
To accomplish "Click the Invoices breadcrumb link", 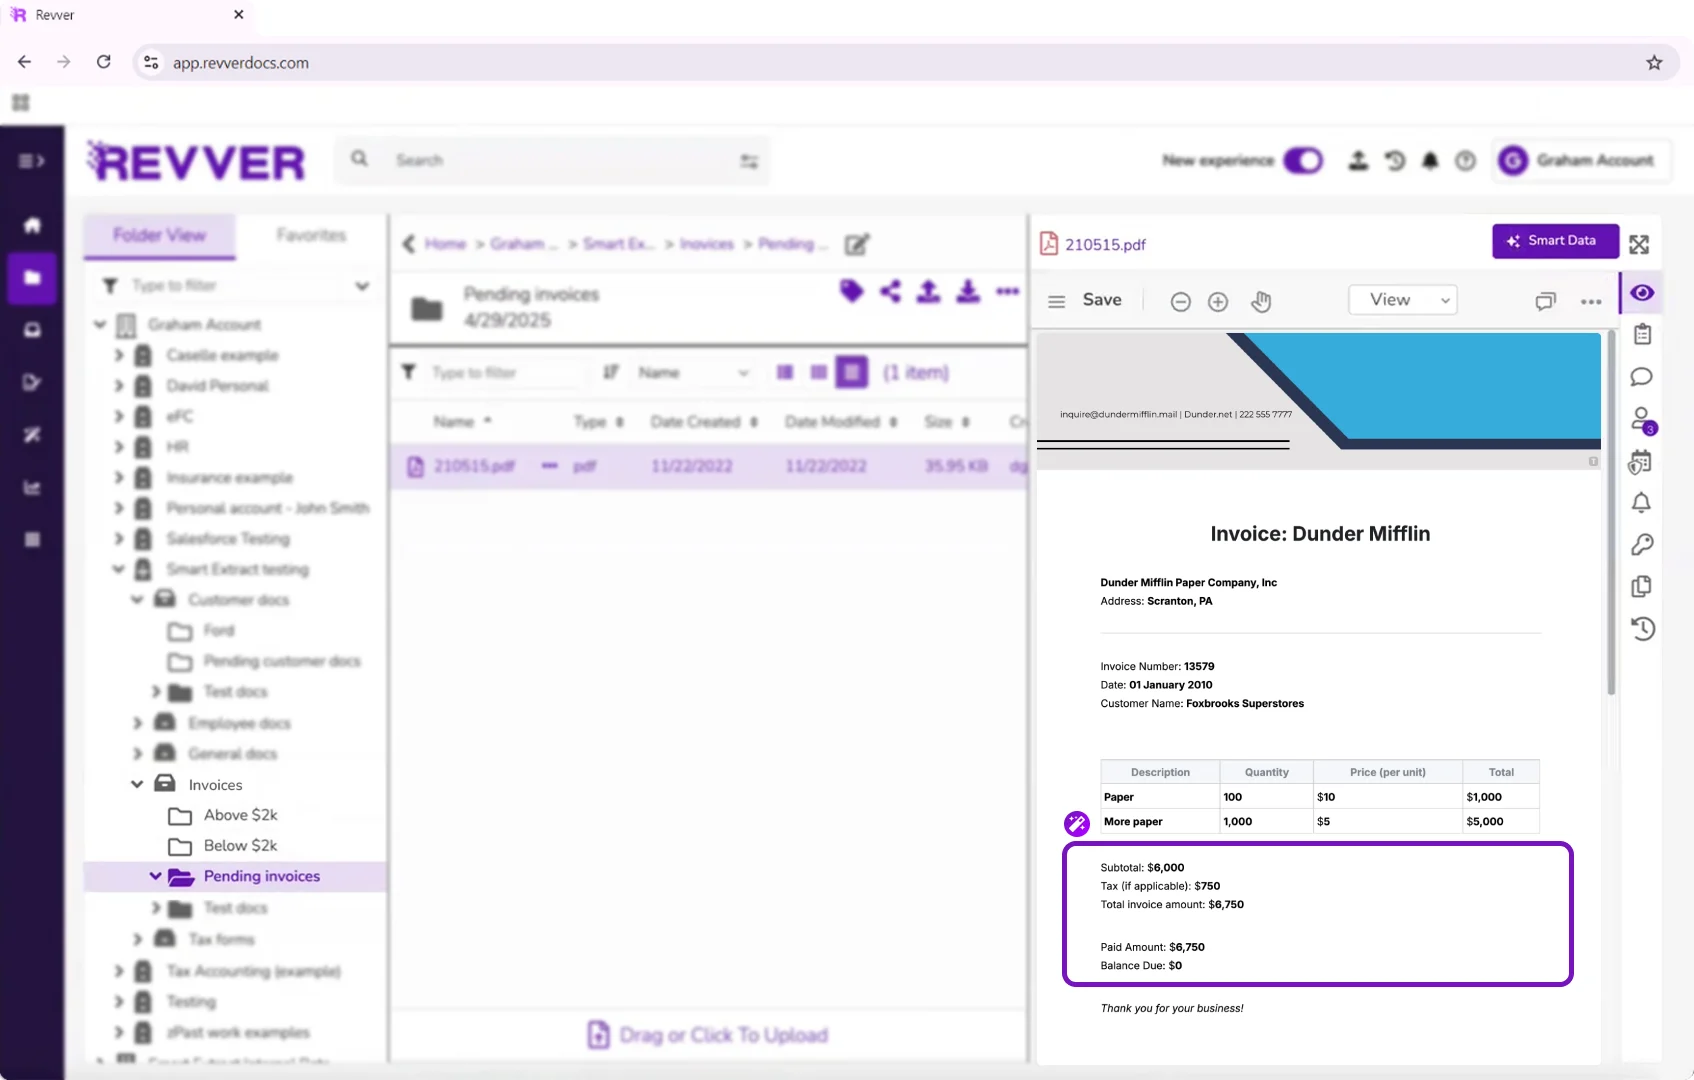I will click(x=707, y=244).
